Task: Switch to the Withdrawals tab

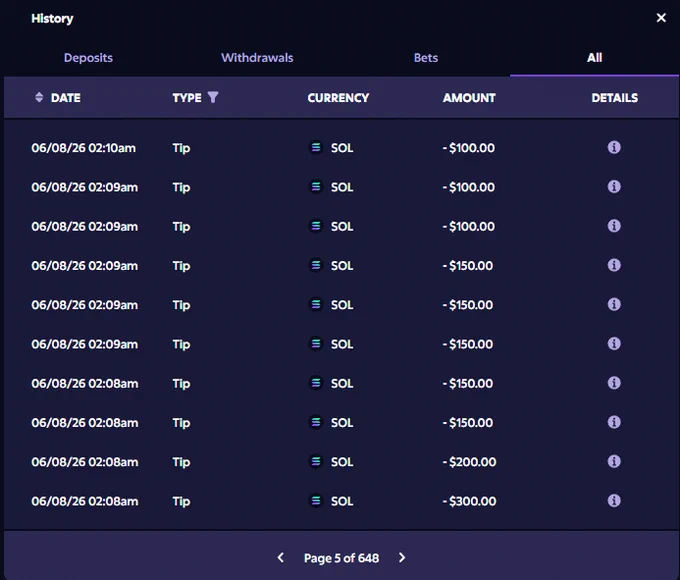Action: click(x=257, y=58)
